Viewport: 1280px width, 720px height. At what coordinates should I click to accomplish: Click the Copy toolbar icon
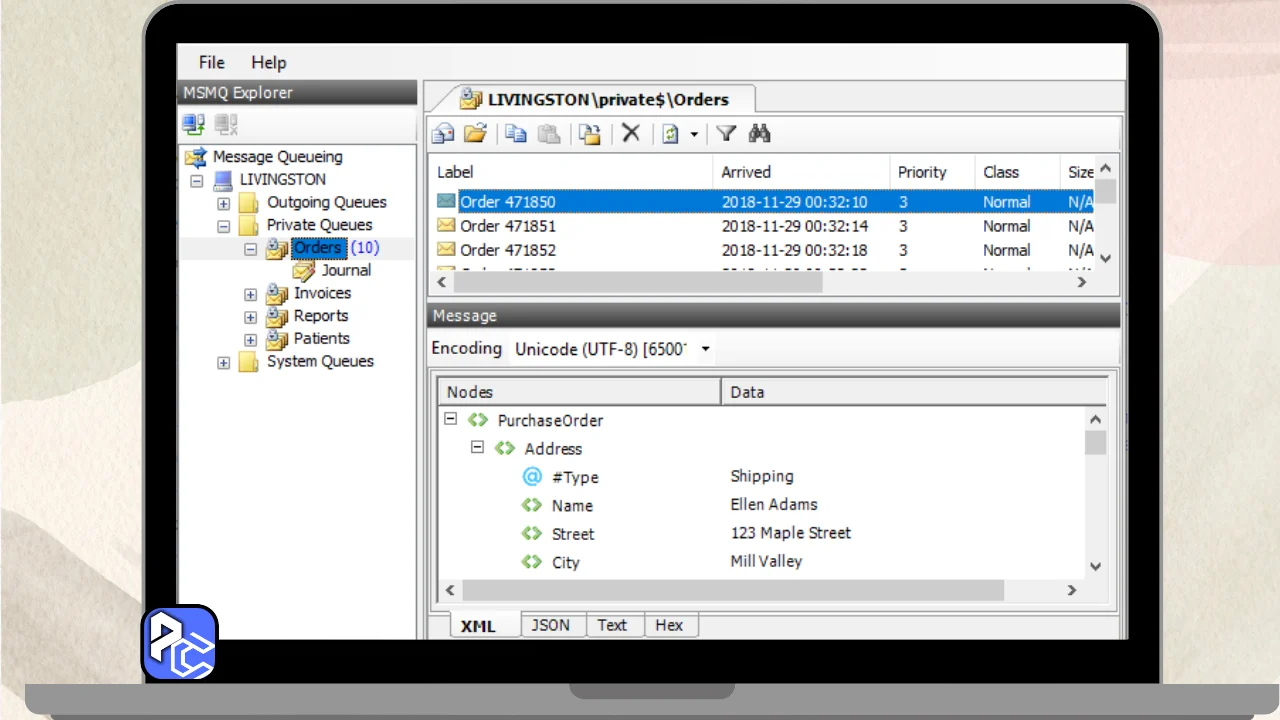click(x=516, y=133)
